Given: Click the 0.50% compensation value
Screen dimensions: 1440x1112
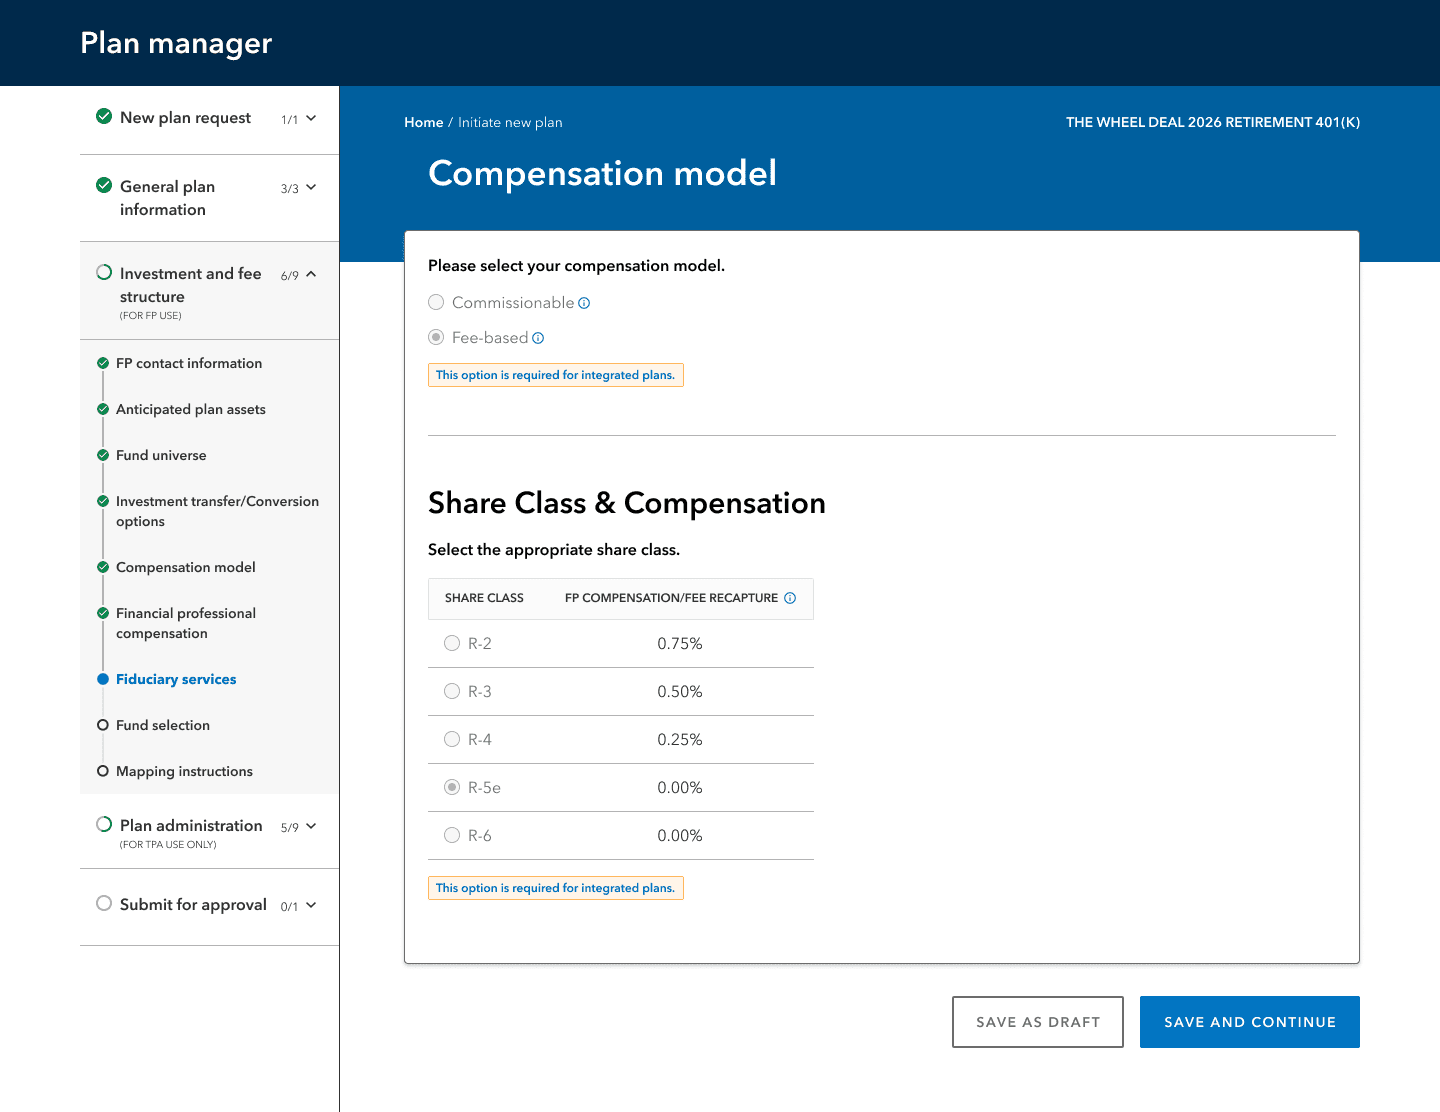Looking at the screenshot, I should pos(680,691).
